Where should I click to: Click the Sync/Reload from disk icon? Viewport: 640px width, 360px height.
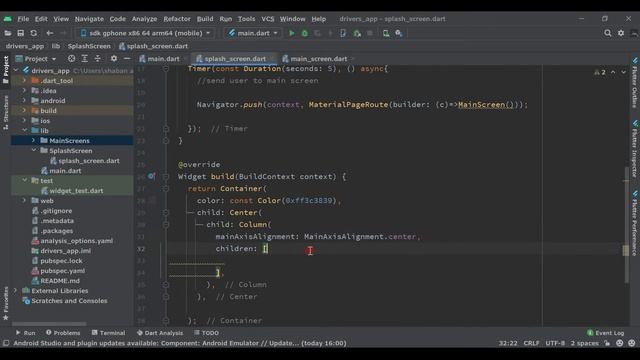coord(33,33)
